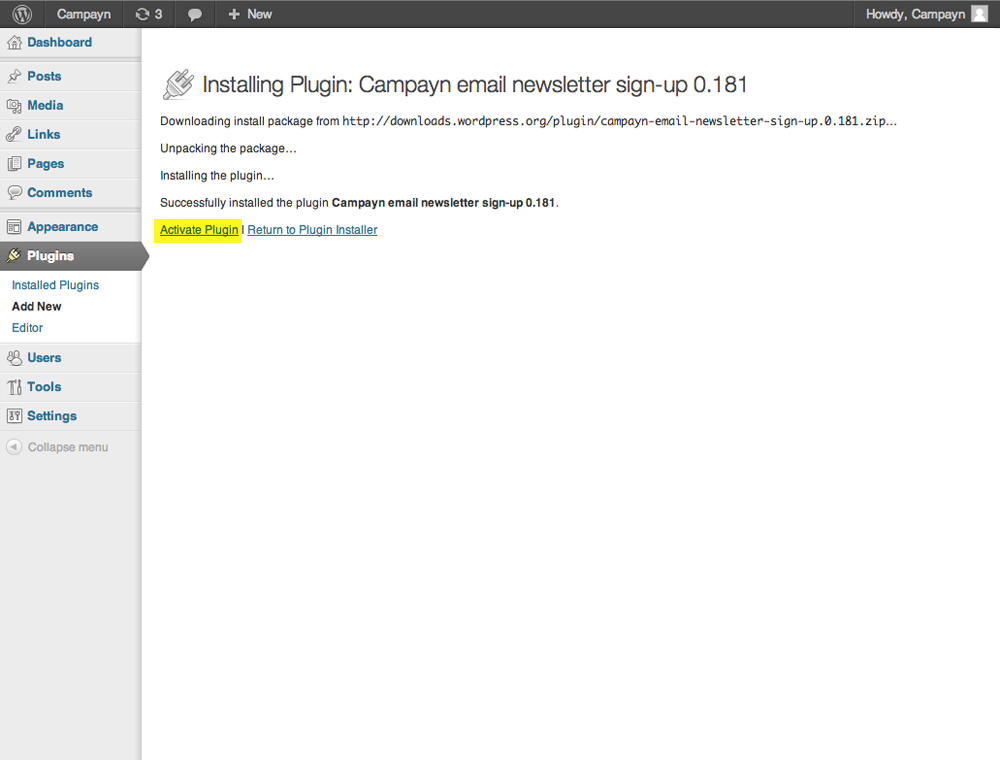This screenshot has width=1000, height=760.
Task: Click the Appearance icon in sidebar
Action: click(x=14, y=227)
